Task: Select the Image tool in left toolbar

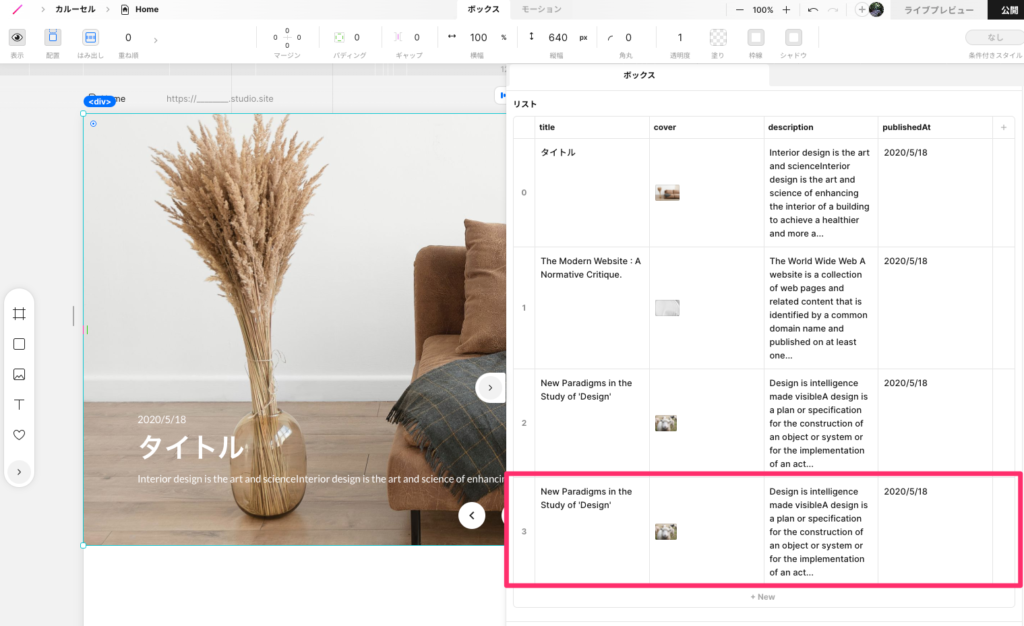Action: (19, 374)
